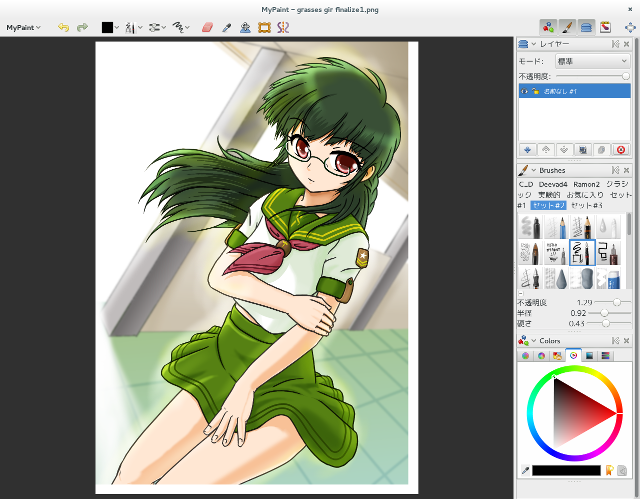Undo the last stroke with the yellow arrow
The width and height of the screenshot is (640, 499).
pos(63,27)
